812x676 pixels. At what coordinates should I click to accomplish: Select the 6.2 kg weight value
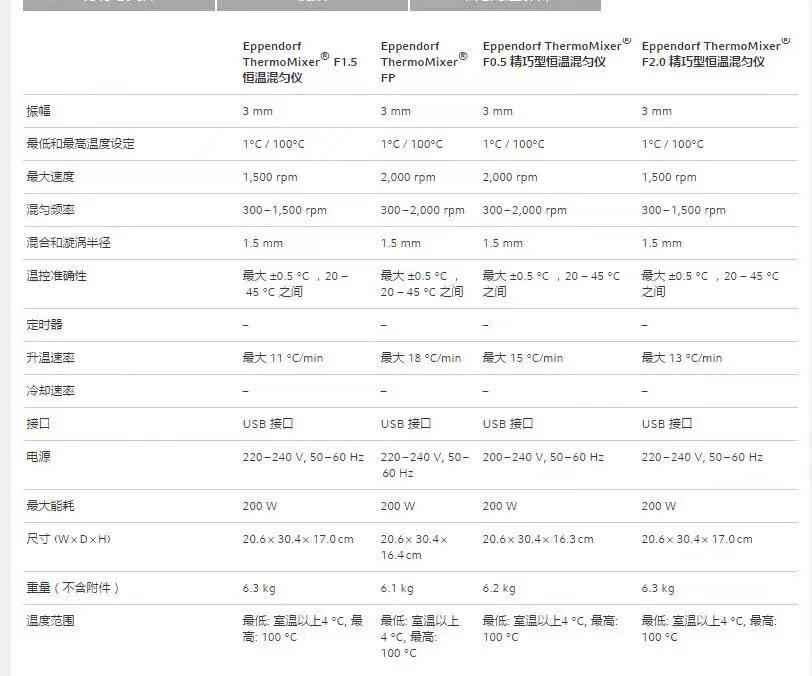[x=499, y=588]
